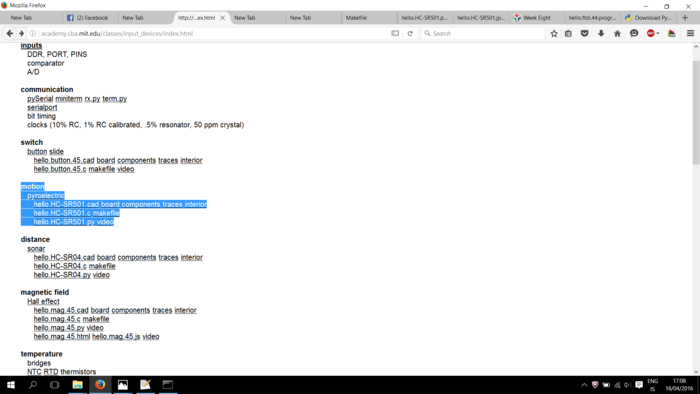Screen dimensions: 700x394
Task: Open the notepad app on taskbar
Action: click(x=145, y=385)
